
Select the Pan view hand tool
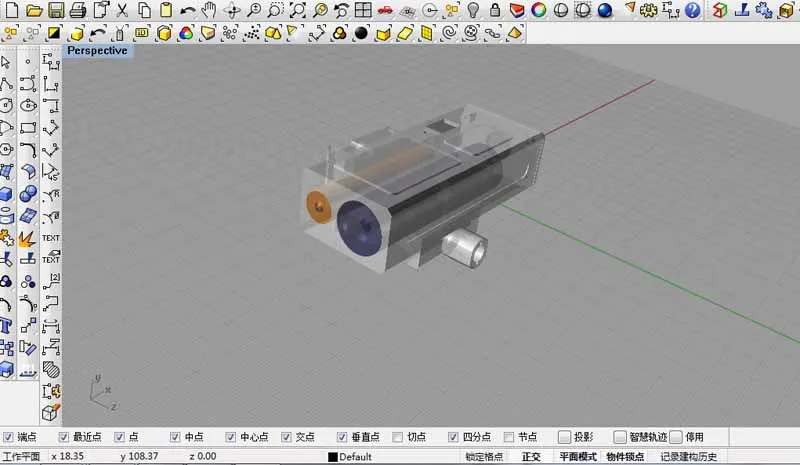tap(209, 10)
